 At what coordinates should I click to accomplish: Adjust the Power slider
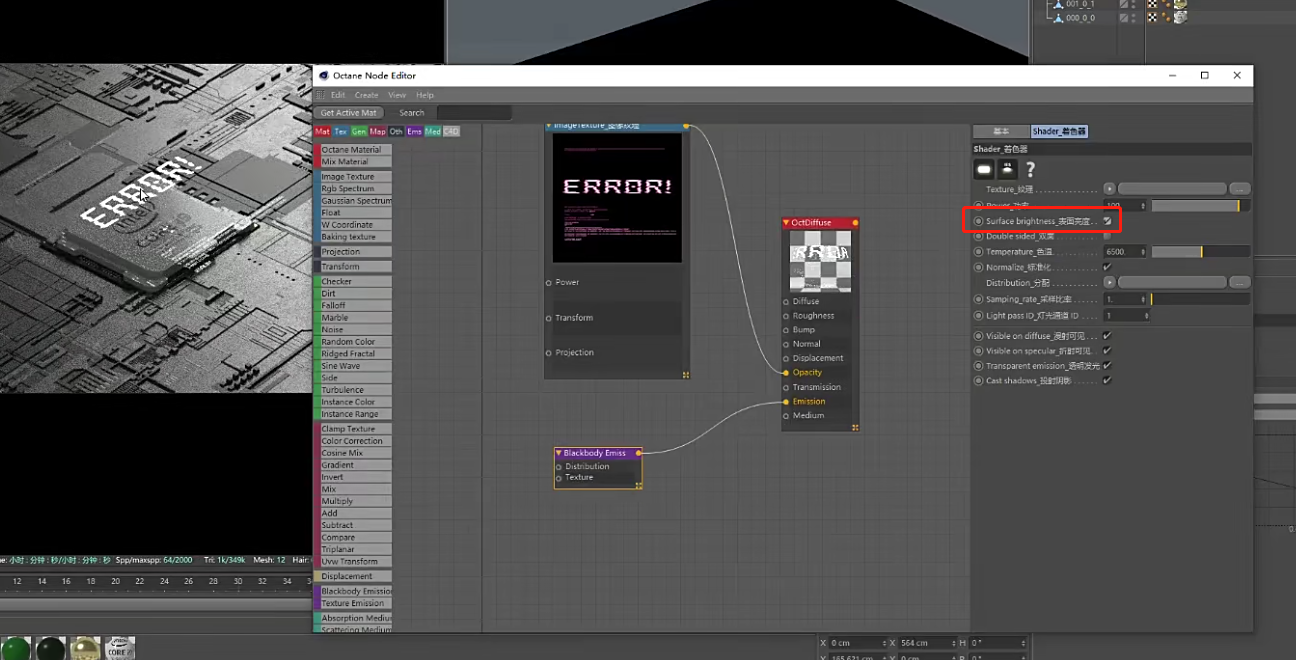(1201, 206)
